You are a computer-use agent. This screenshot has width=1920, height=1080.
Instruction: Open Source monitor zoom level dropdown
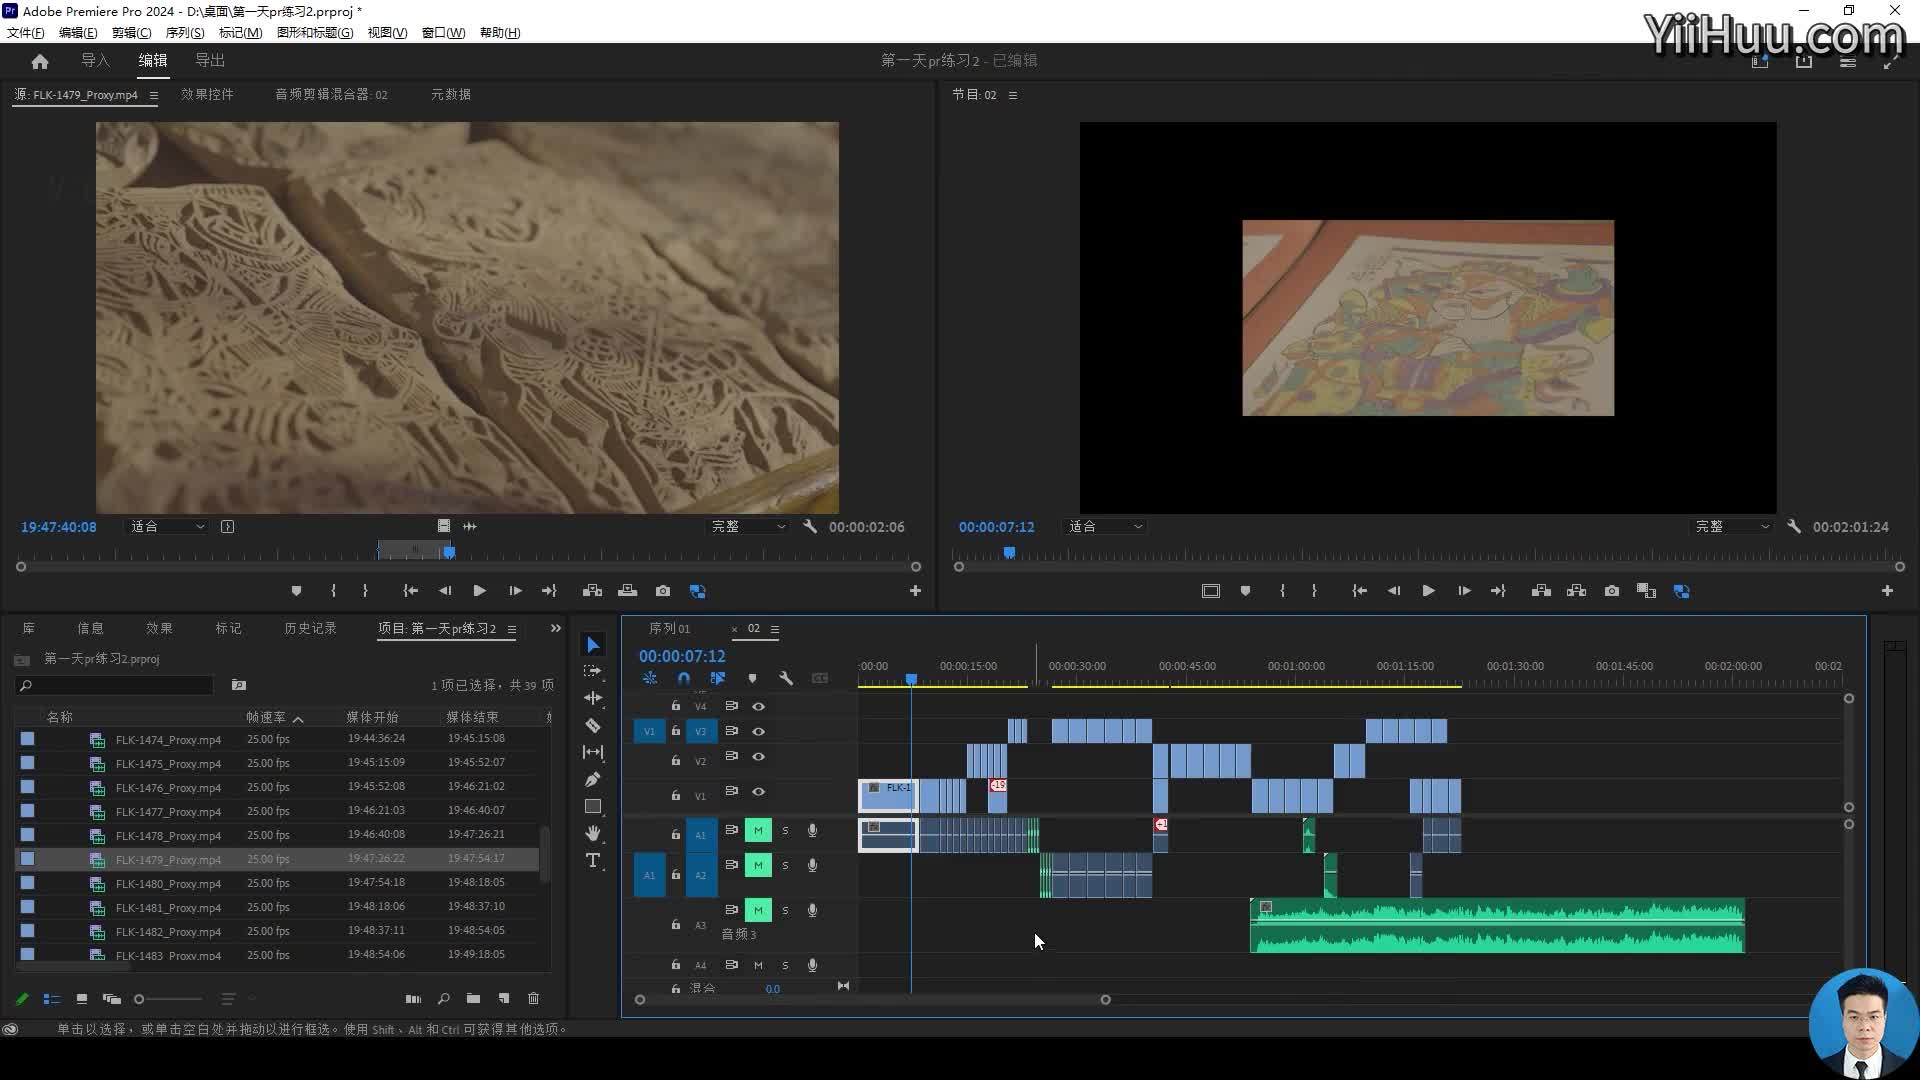[x=167, y=526]
